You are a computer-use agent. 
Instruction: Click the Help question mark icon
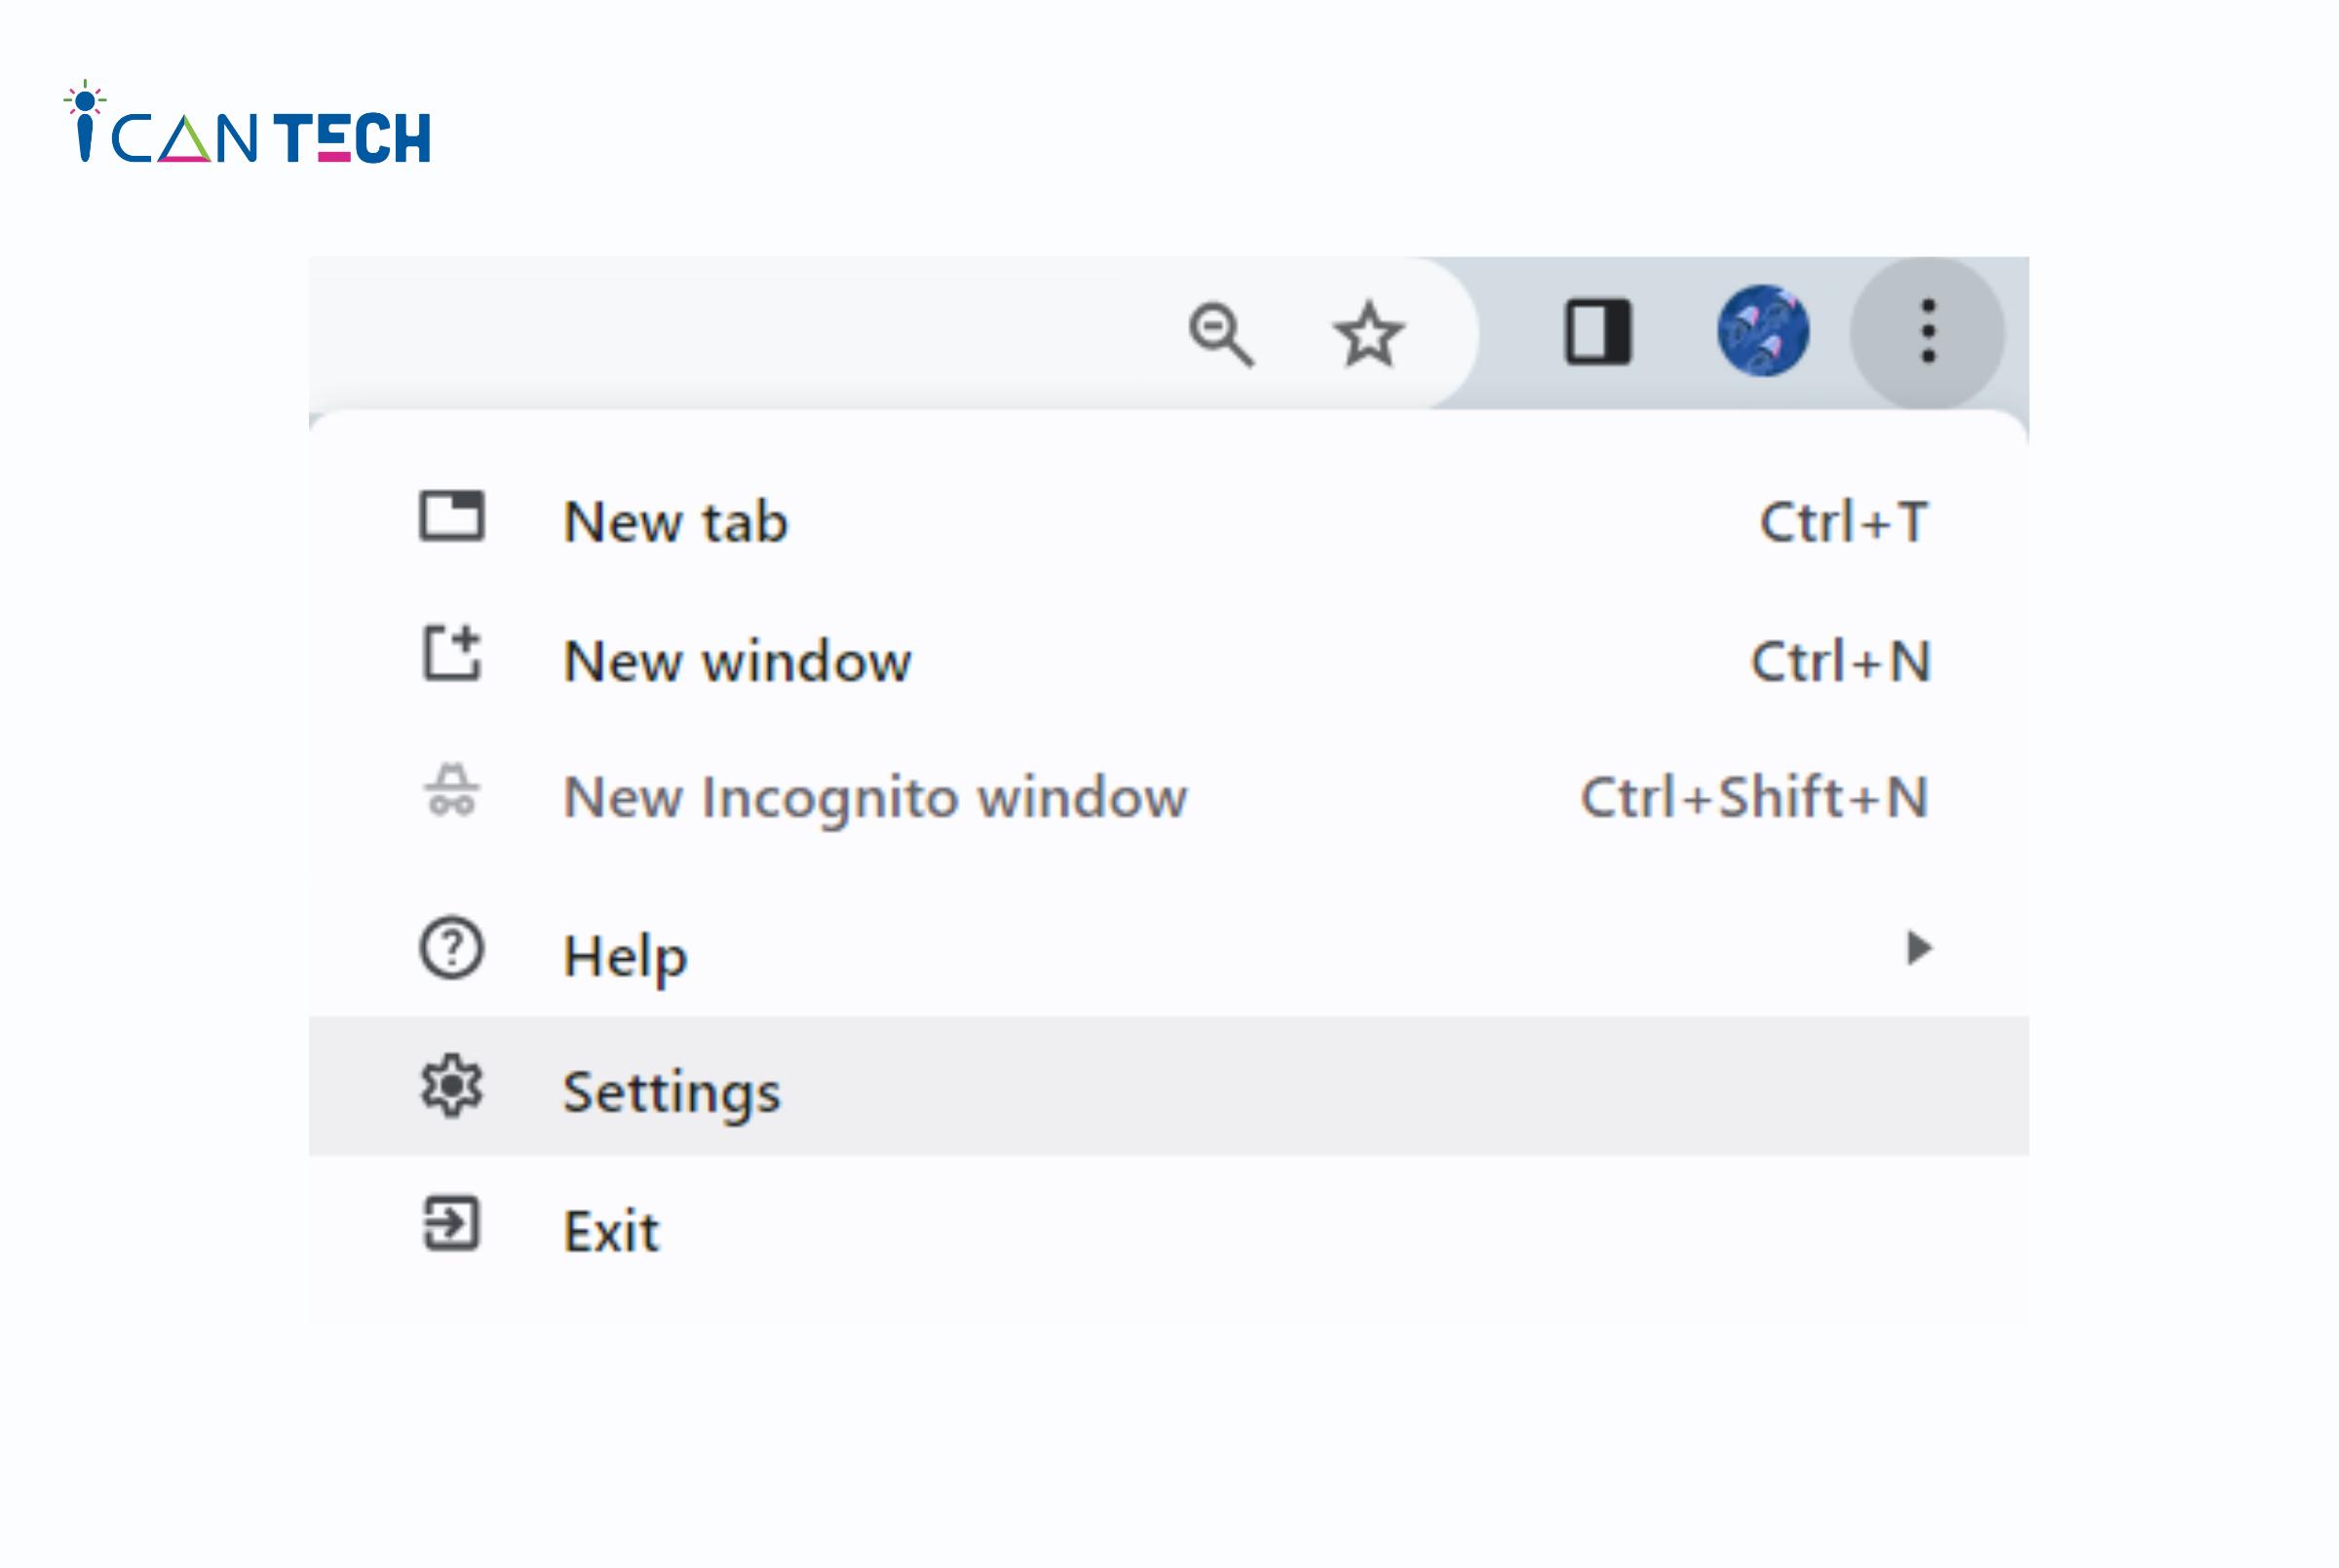[x=451, y=948]
